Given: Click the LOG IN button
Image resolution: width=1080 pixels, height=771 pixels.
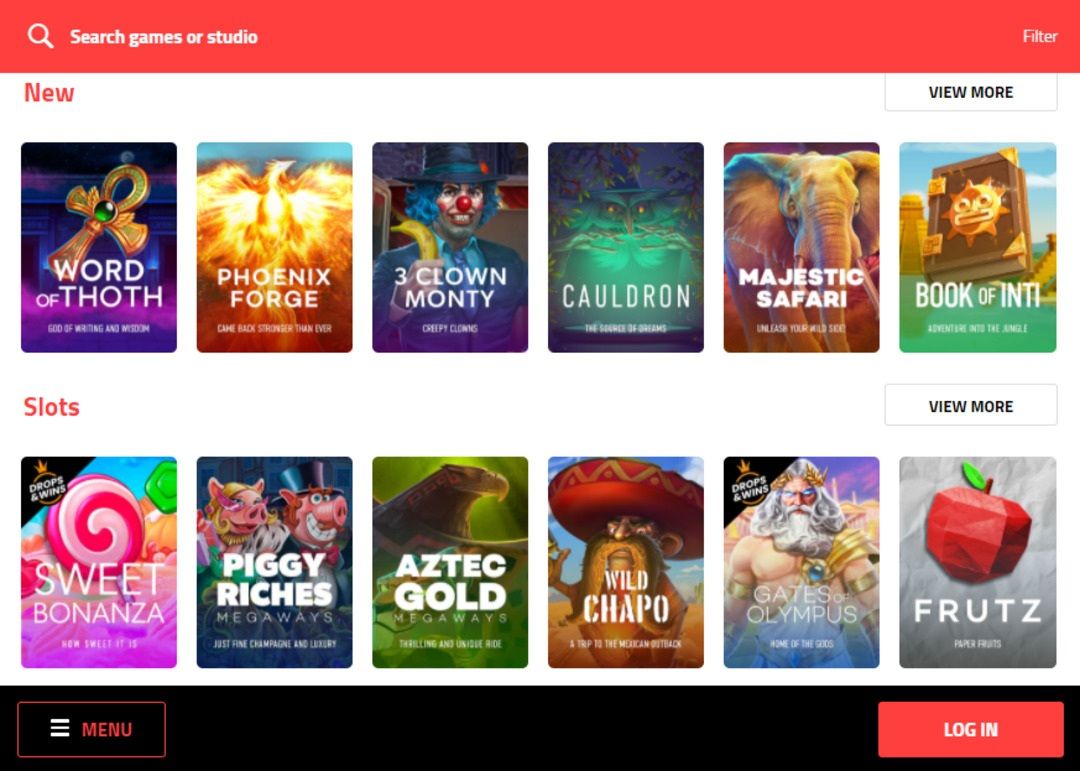Looking at the screenshot, I should click(x=970, y=729).
